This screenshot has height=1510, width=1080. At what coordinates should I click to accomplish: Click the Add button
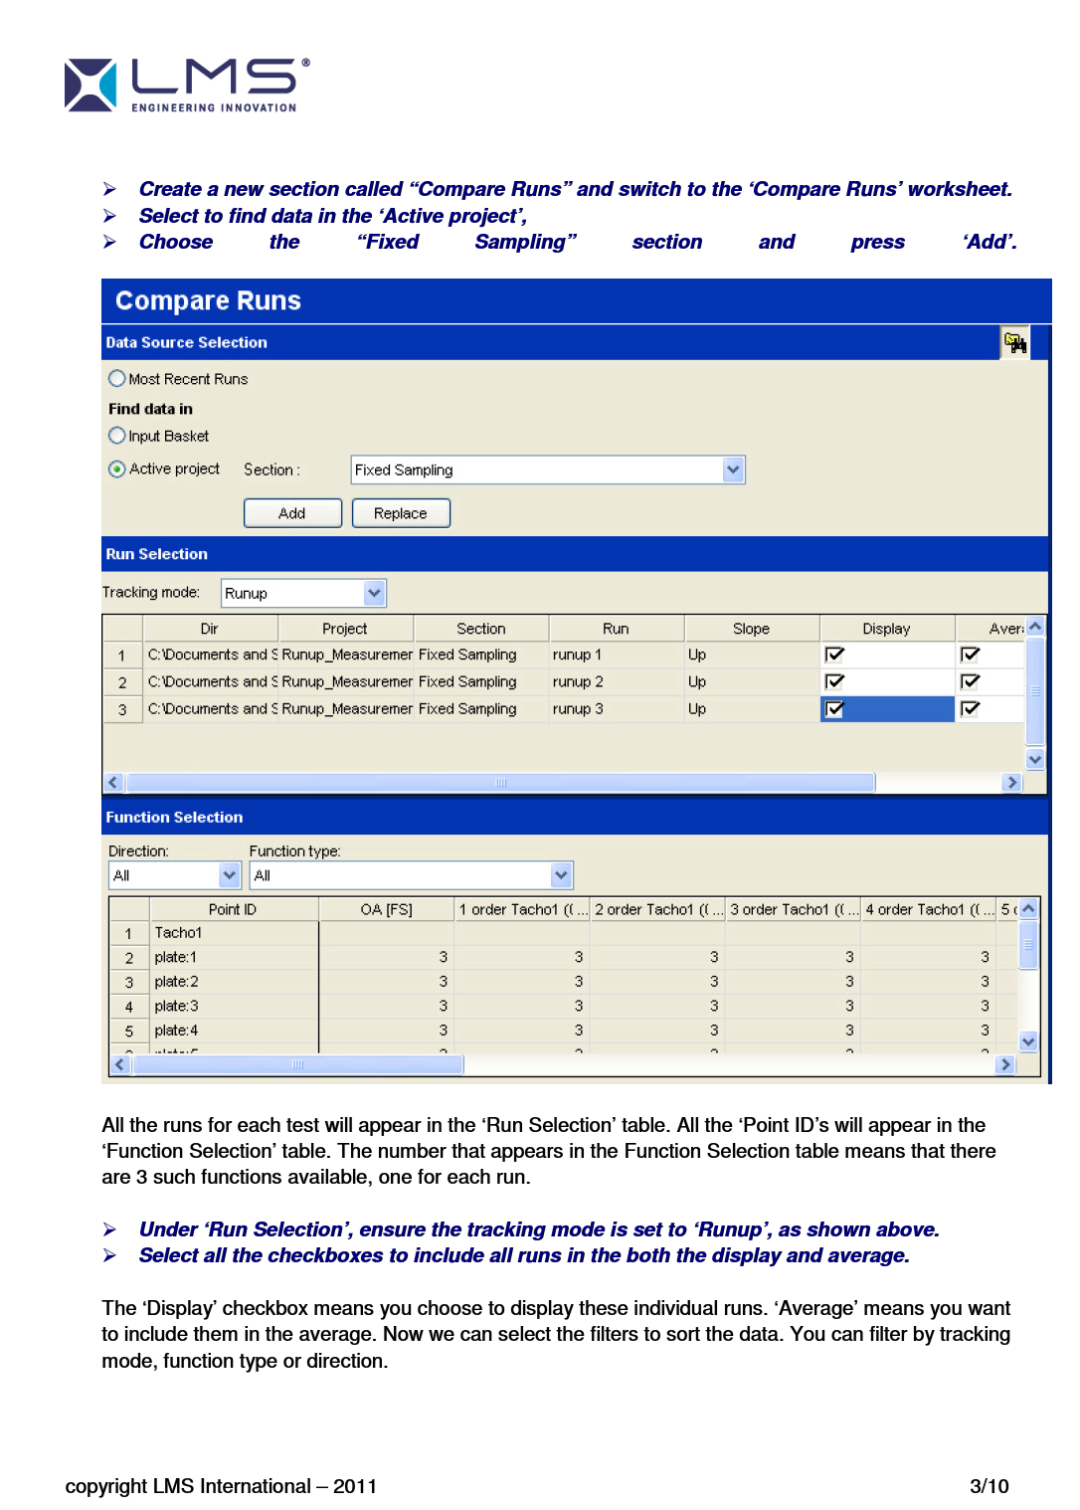(x=293, y=513)
